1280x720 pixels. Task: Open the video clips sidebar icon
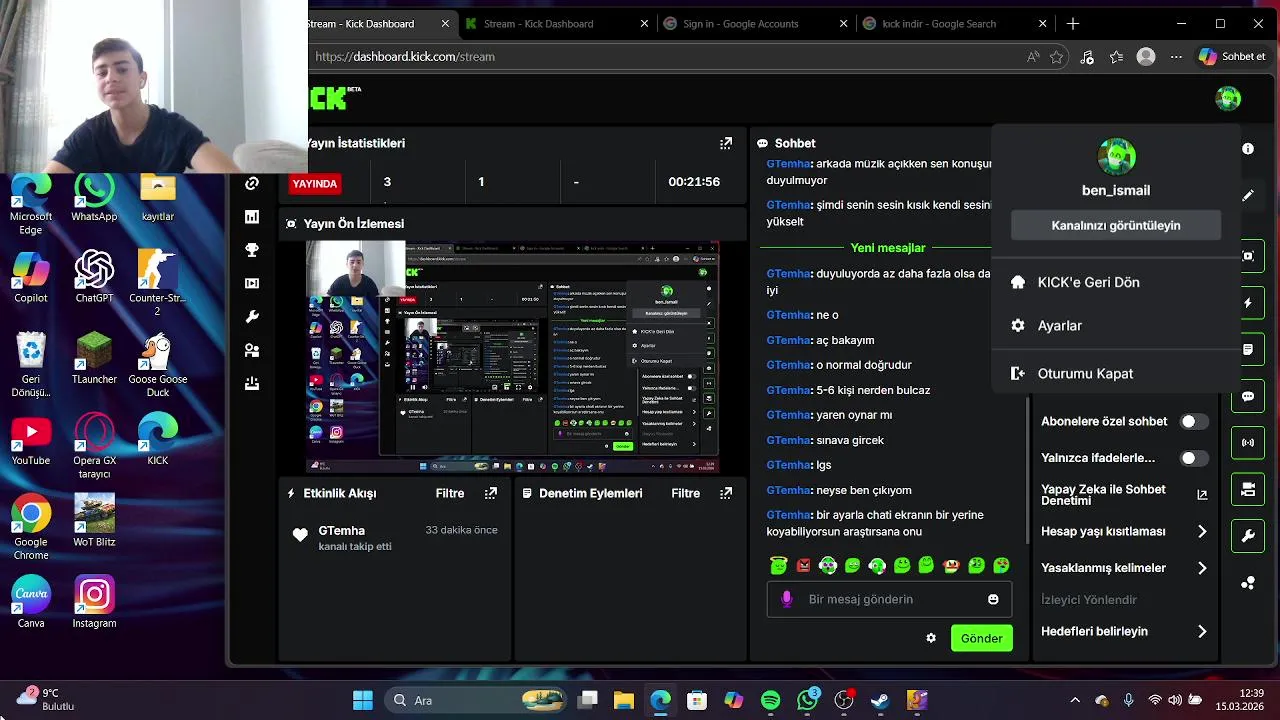[x=252, y=283]
